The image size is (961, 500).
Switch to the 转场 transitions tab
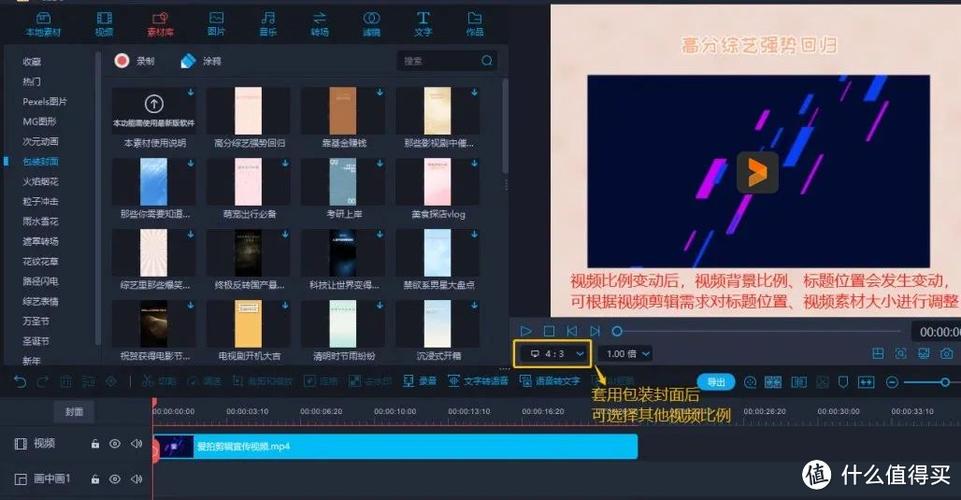pos(319,25)
